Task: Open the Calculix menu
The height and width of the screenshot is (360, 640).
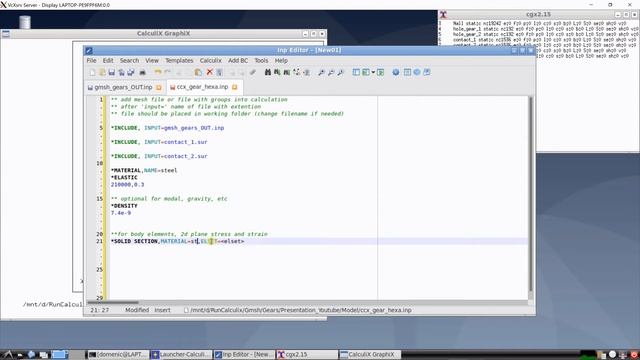Action: [211, 60]
